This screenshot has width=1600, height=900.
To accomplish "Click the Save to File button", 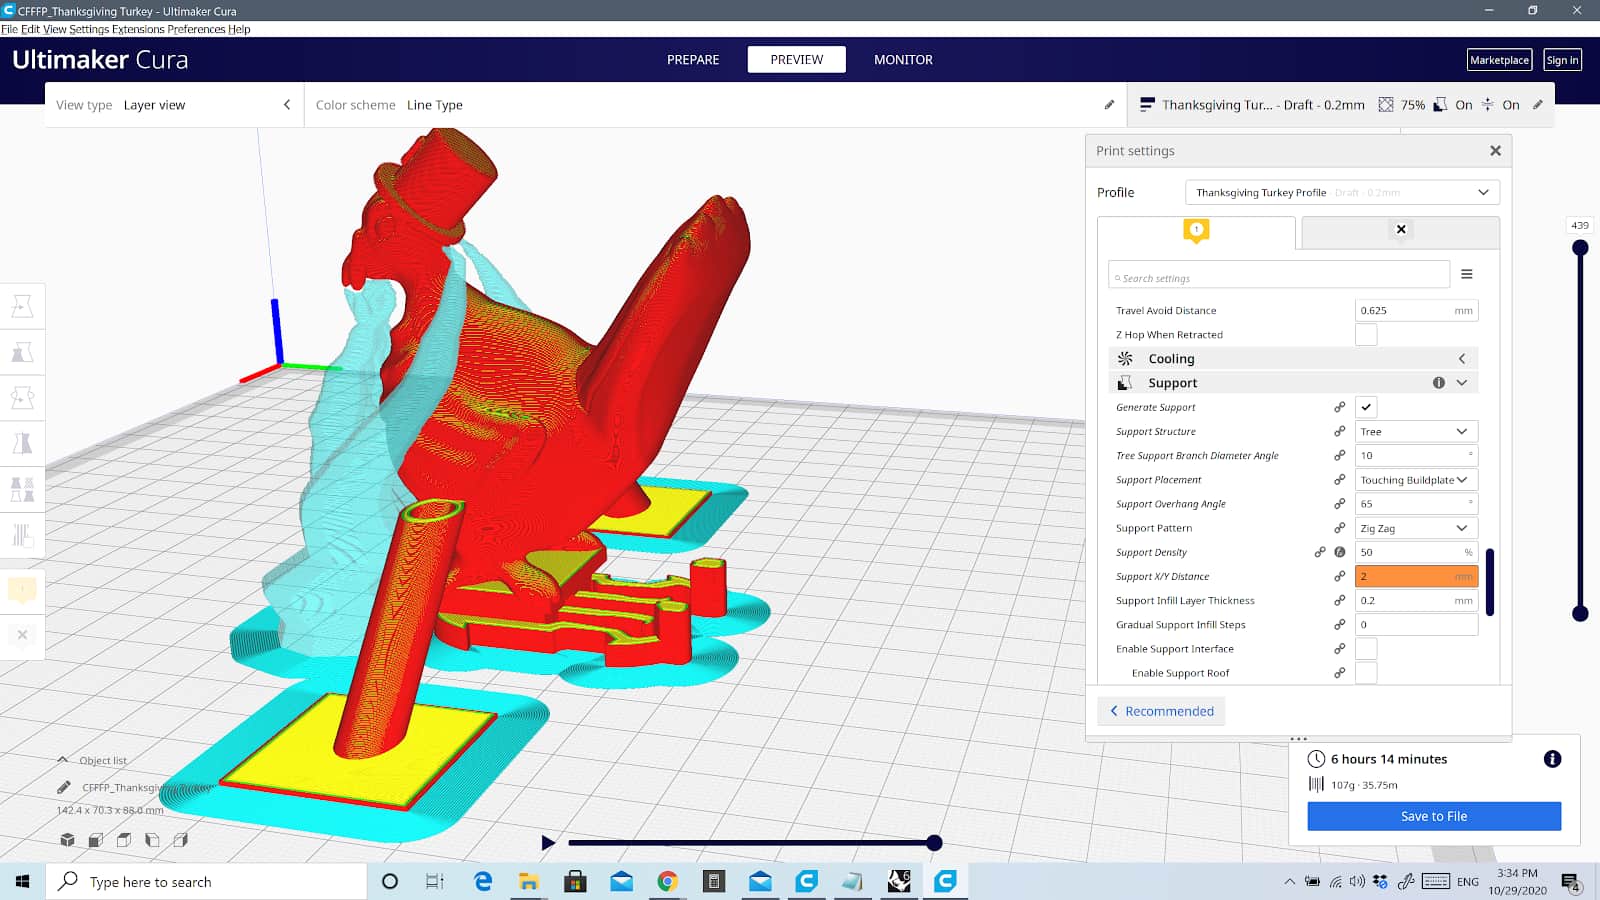I will click(x=1433, y=816).
